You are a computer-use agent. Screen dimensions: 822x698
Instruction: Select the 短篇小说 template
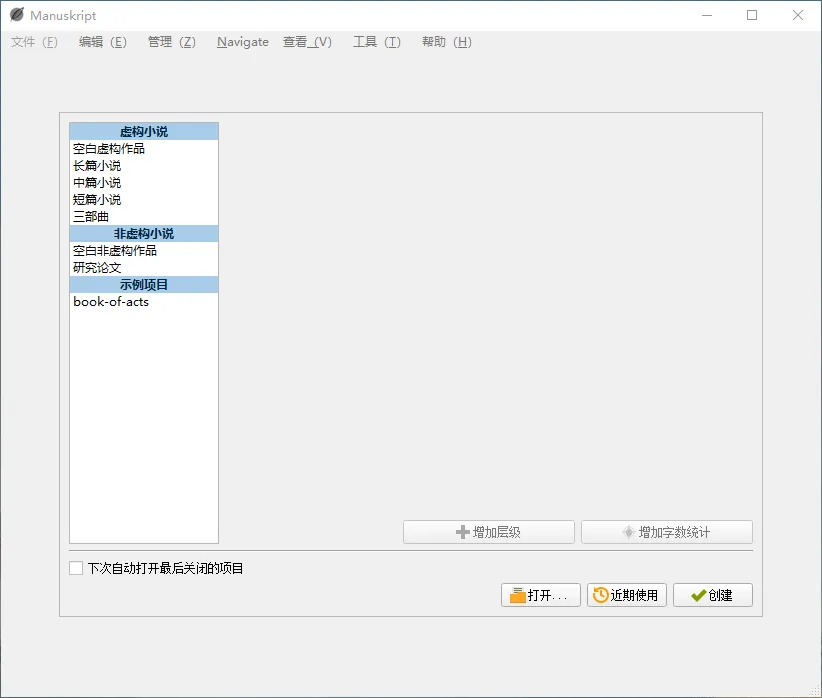point(144,200)
